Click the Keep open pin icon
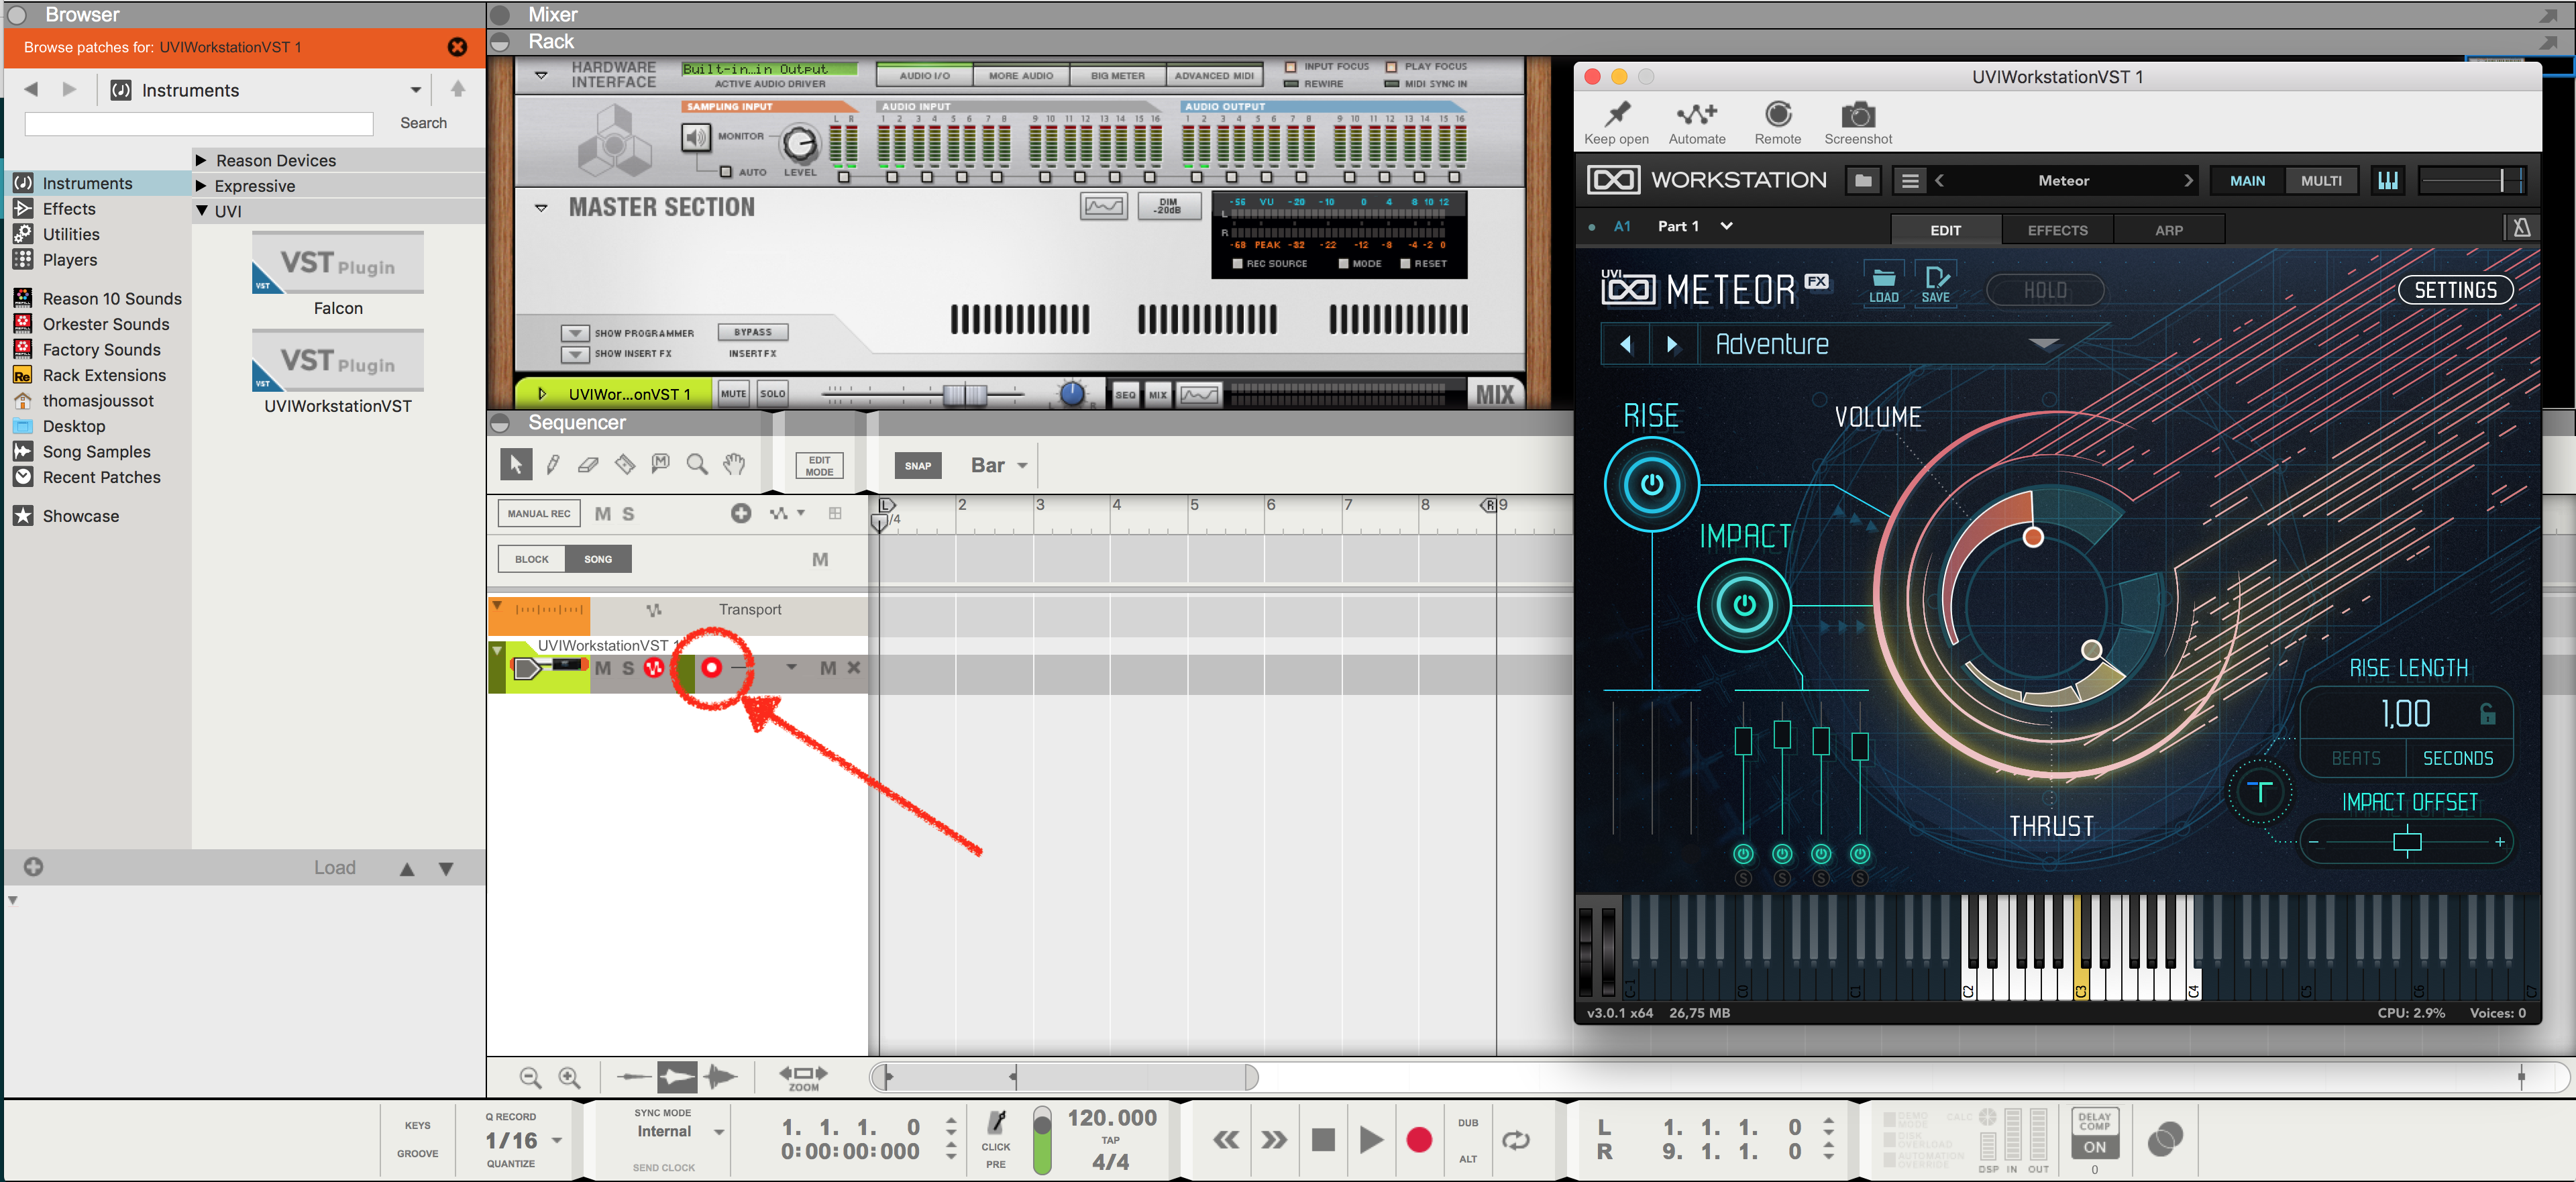The width and height of the screenshot is (2576, 1182). point(1617,114)
